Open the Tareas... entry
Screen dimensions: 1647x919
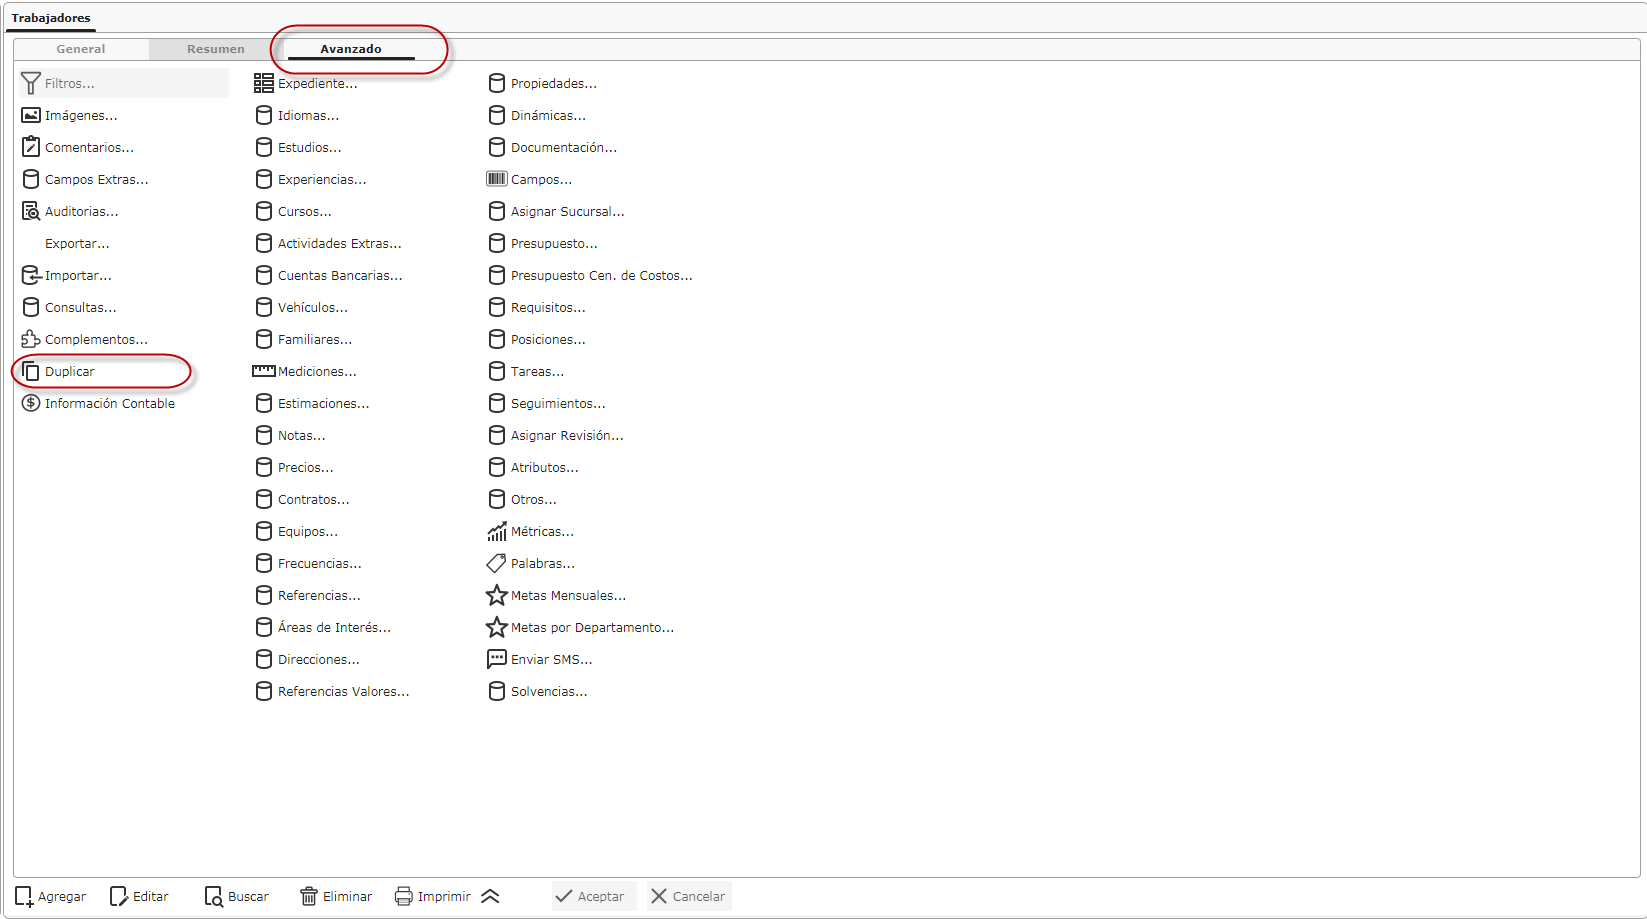coord(537,371)
